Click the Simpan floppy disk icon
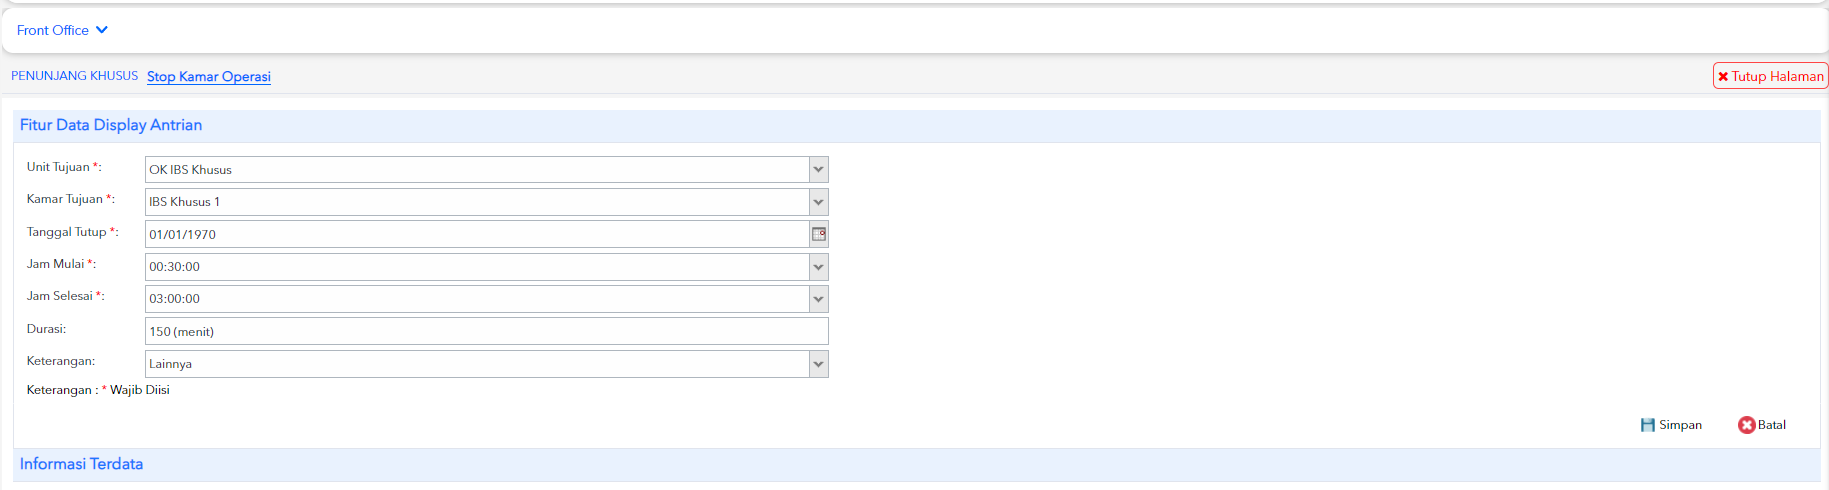Image resolution: width=1829 pixels, height=490 pixels. click(1648, 425)
